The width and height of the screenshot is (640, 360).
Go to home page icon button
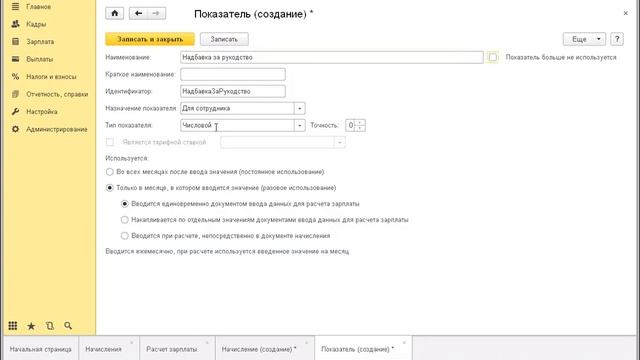click(115, 13)
